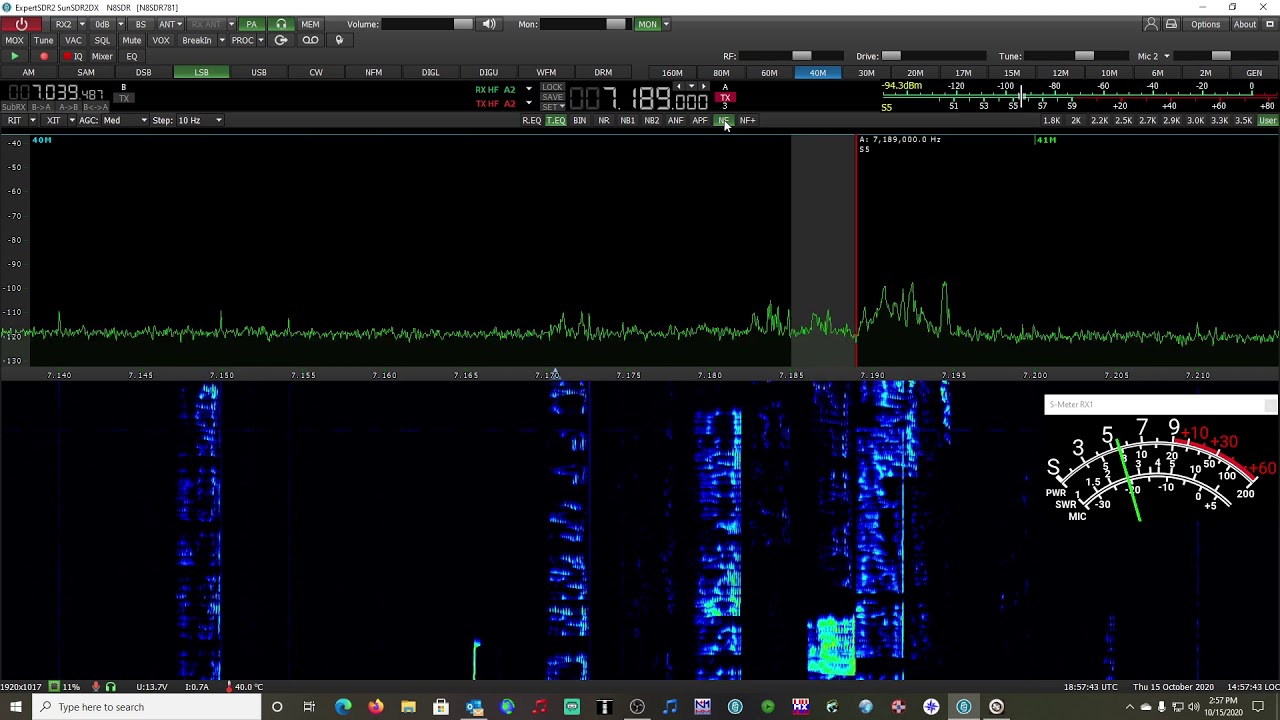Toggle frequency LOCK

tap(552, 87)
